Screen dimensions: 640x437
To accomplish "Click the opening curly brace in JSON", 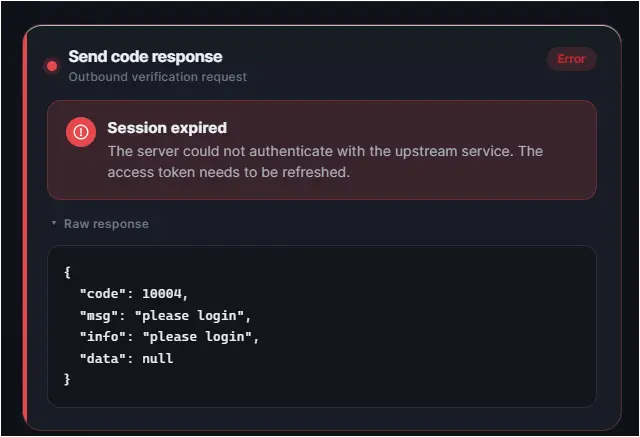I will [x=67, y=272].
